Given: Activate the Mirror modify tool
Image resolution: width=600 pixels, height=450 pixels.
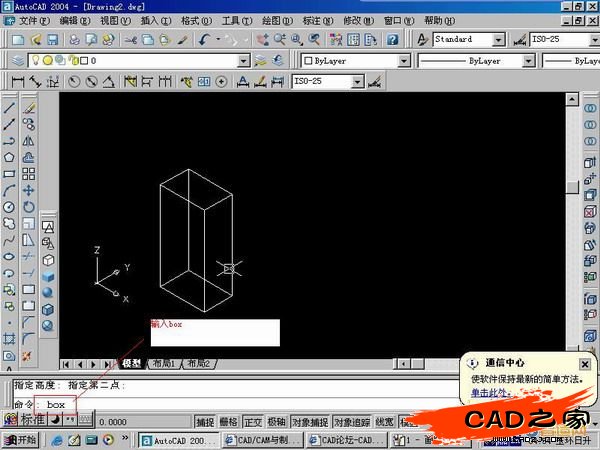Looking at the screenshot, I should tap(29, 140).
